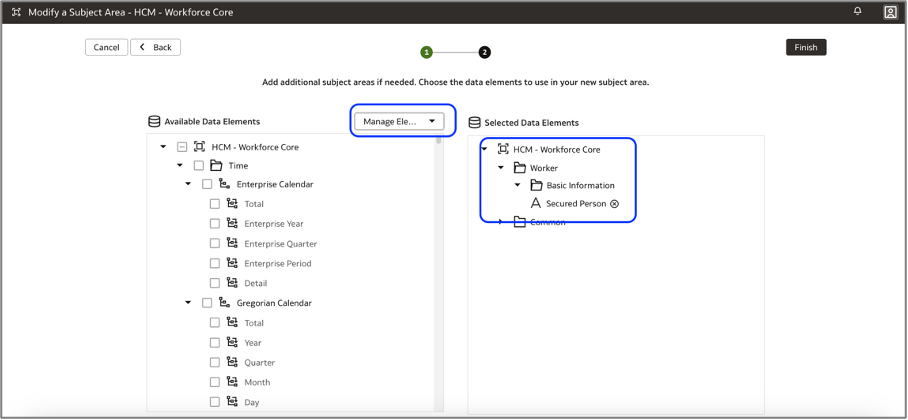
Task: Check the Detail checkbox
Action: click(x=215, y=283)
